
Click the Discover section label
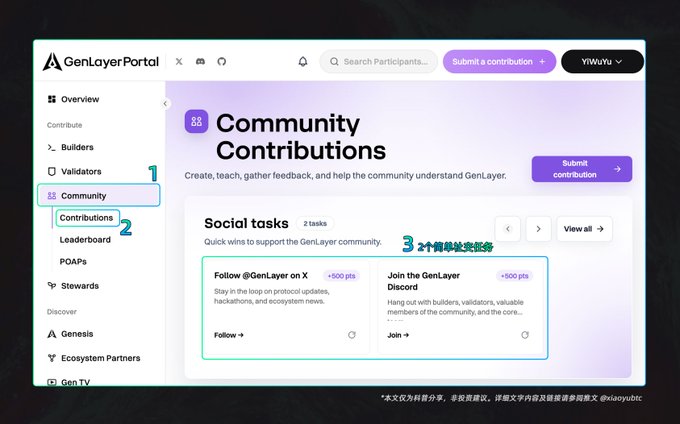tap(62, 312)
